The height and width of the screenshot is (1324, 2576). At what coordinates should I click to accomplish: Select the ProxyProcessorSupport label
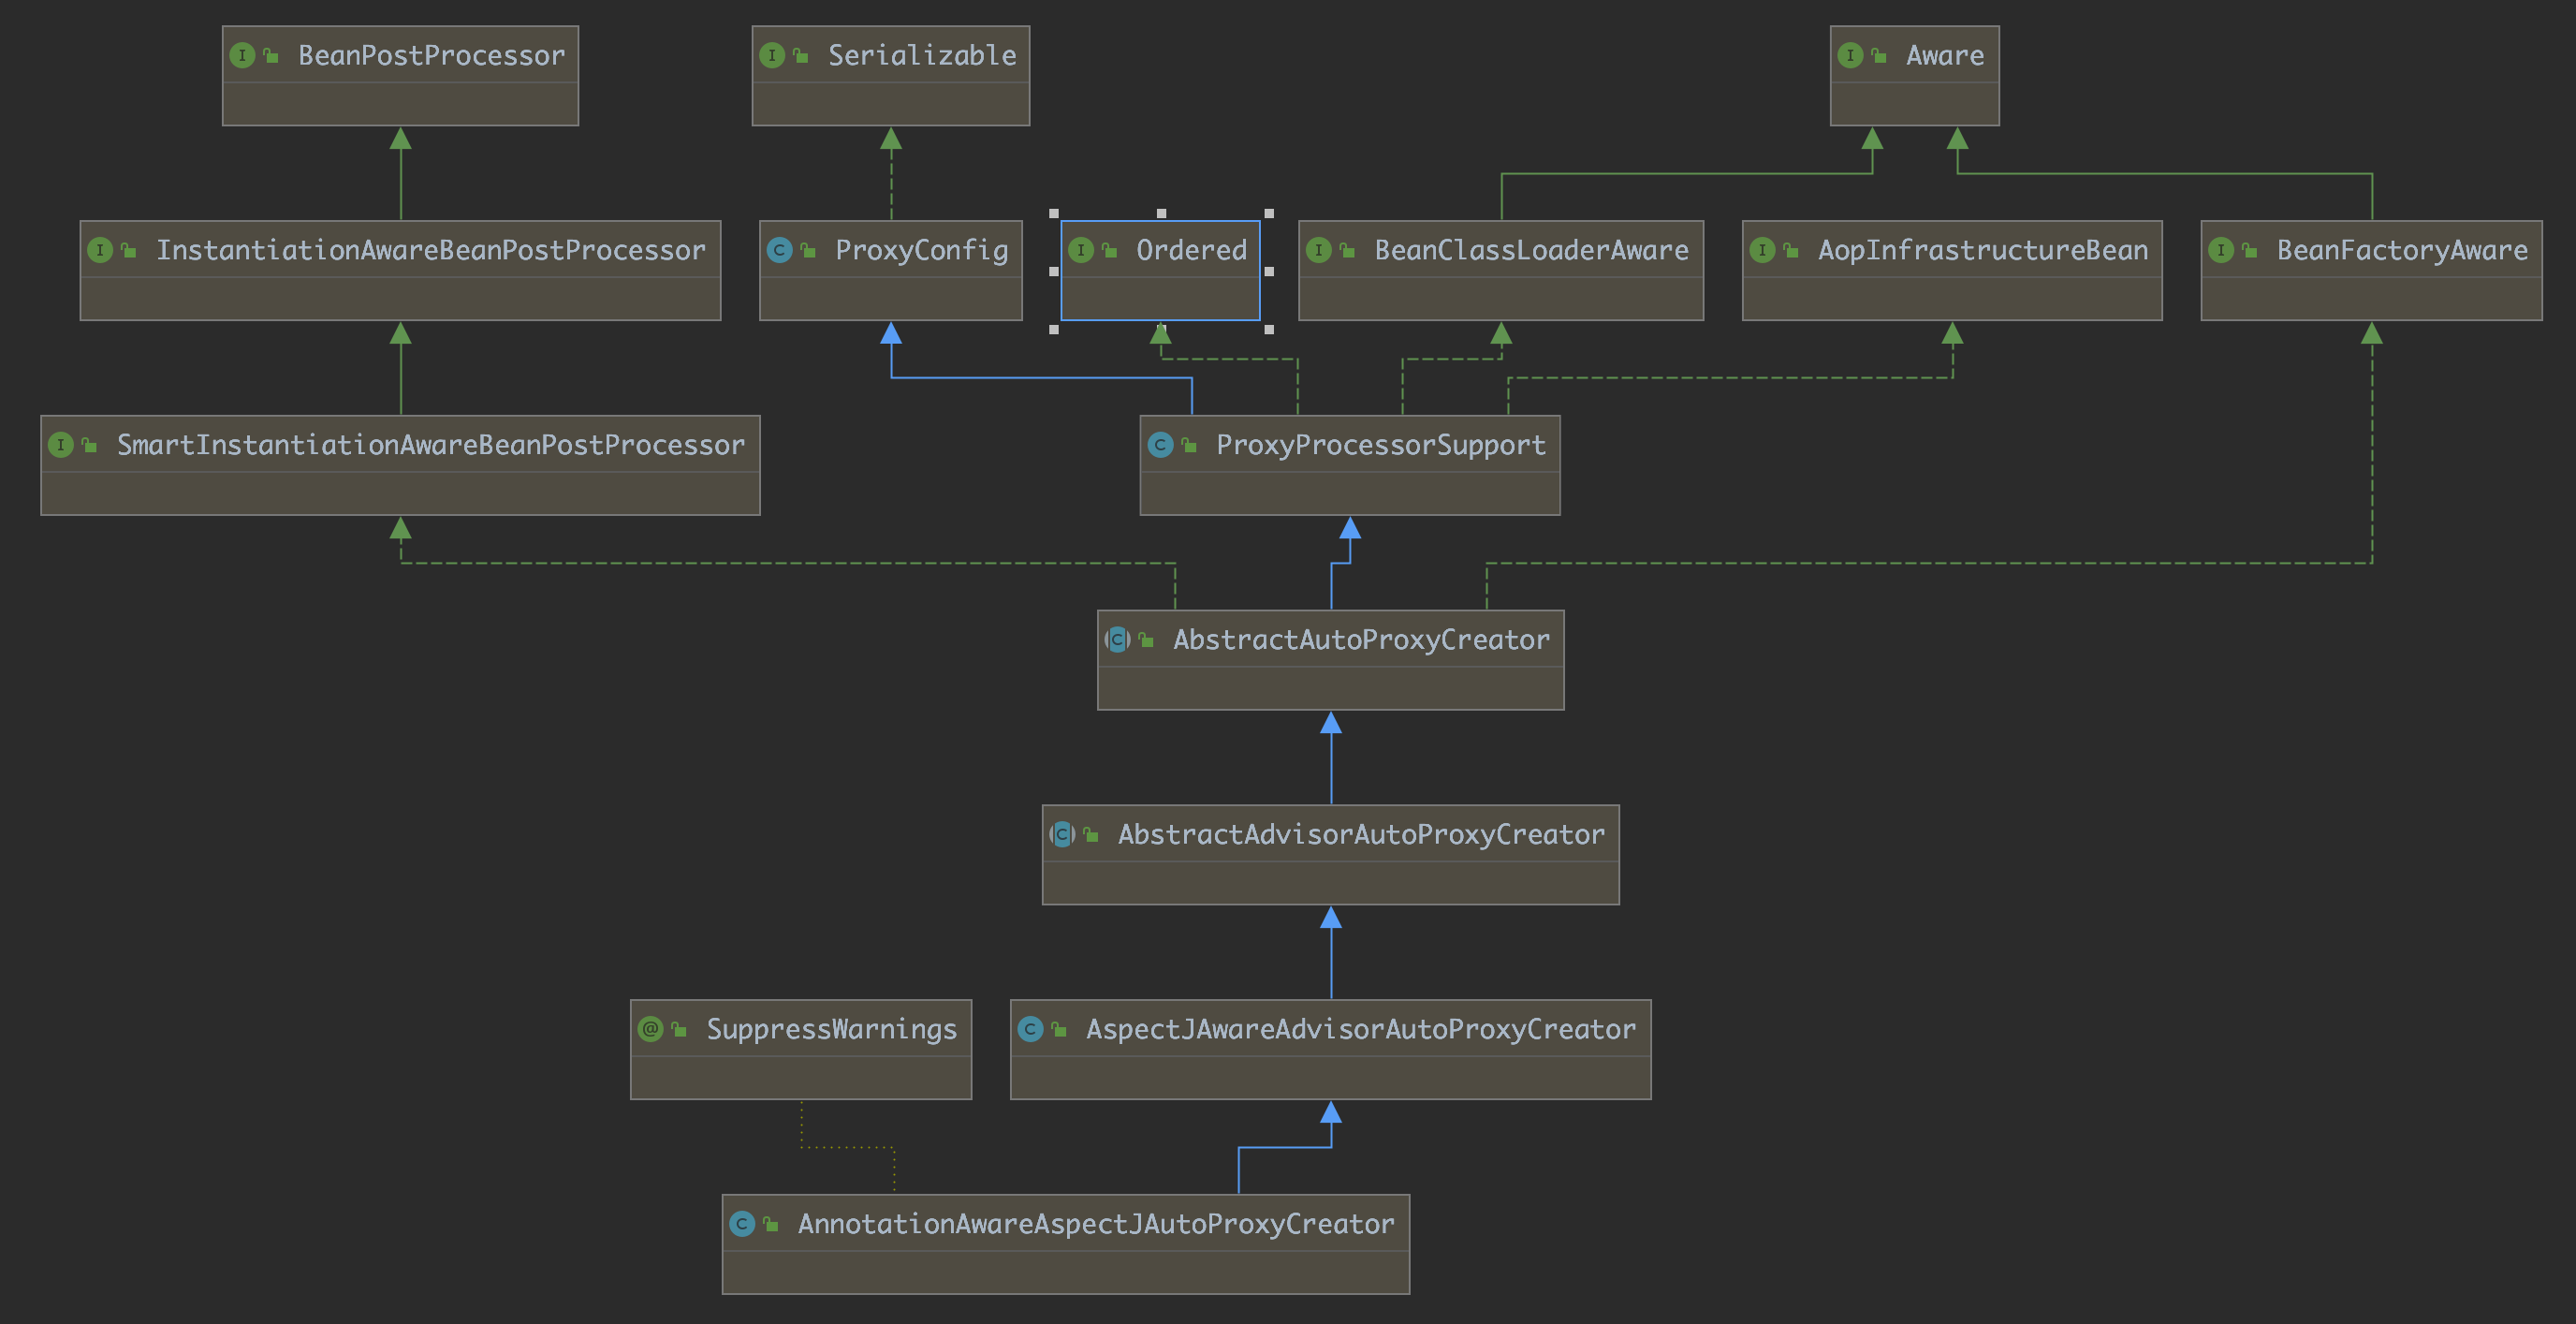1381,446
